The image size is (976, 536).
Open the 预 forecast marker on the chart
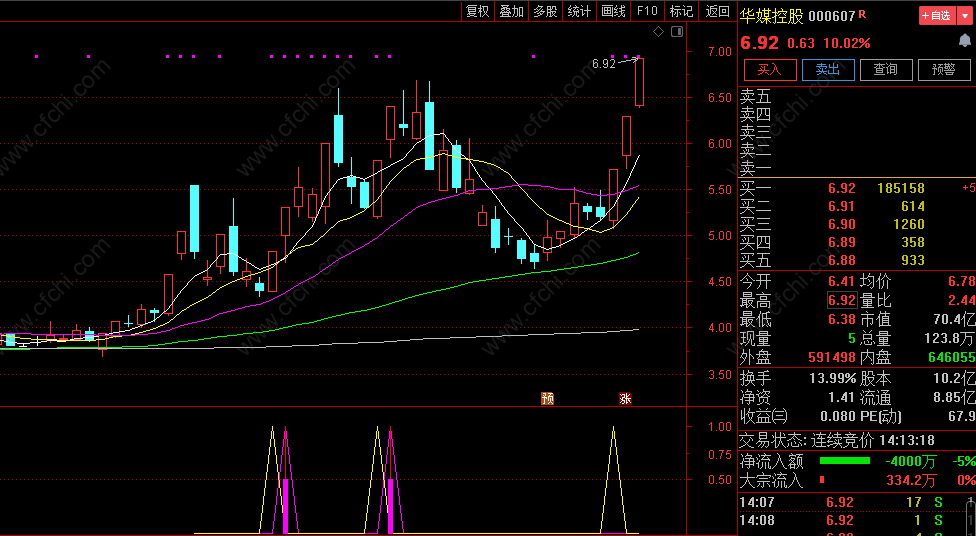point(547,398)
